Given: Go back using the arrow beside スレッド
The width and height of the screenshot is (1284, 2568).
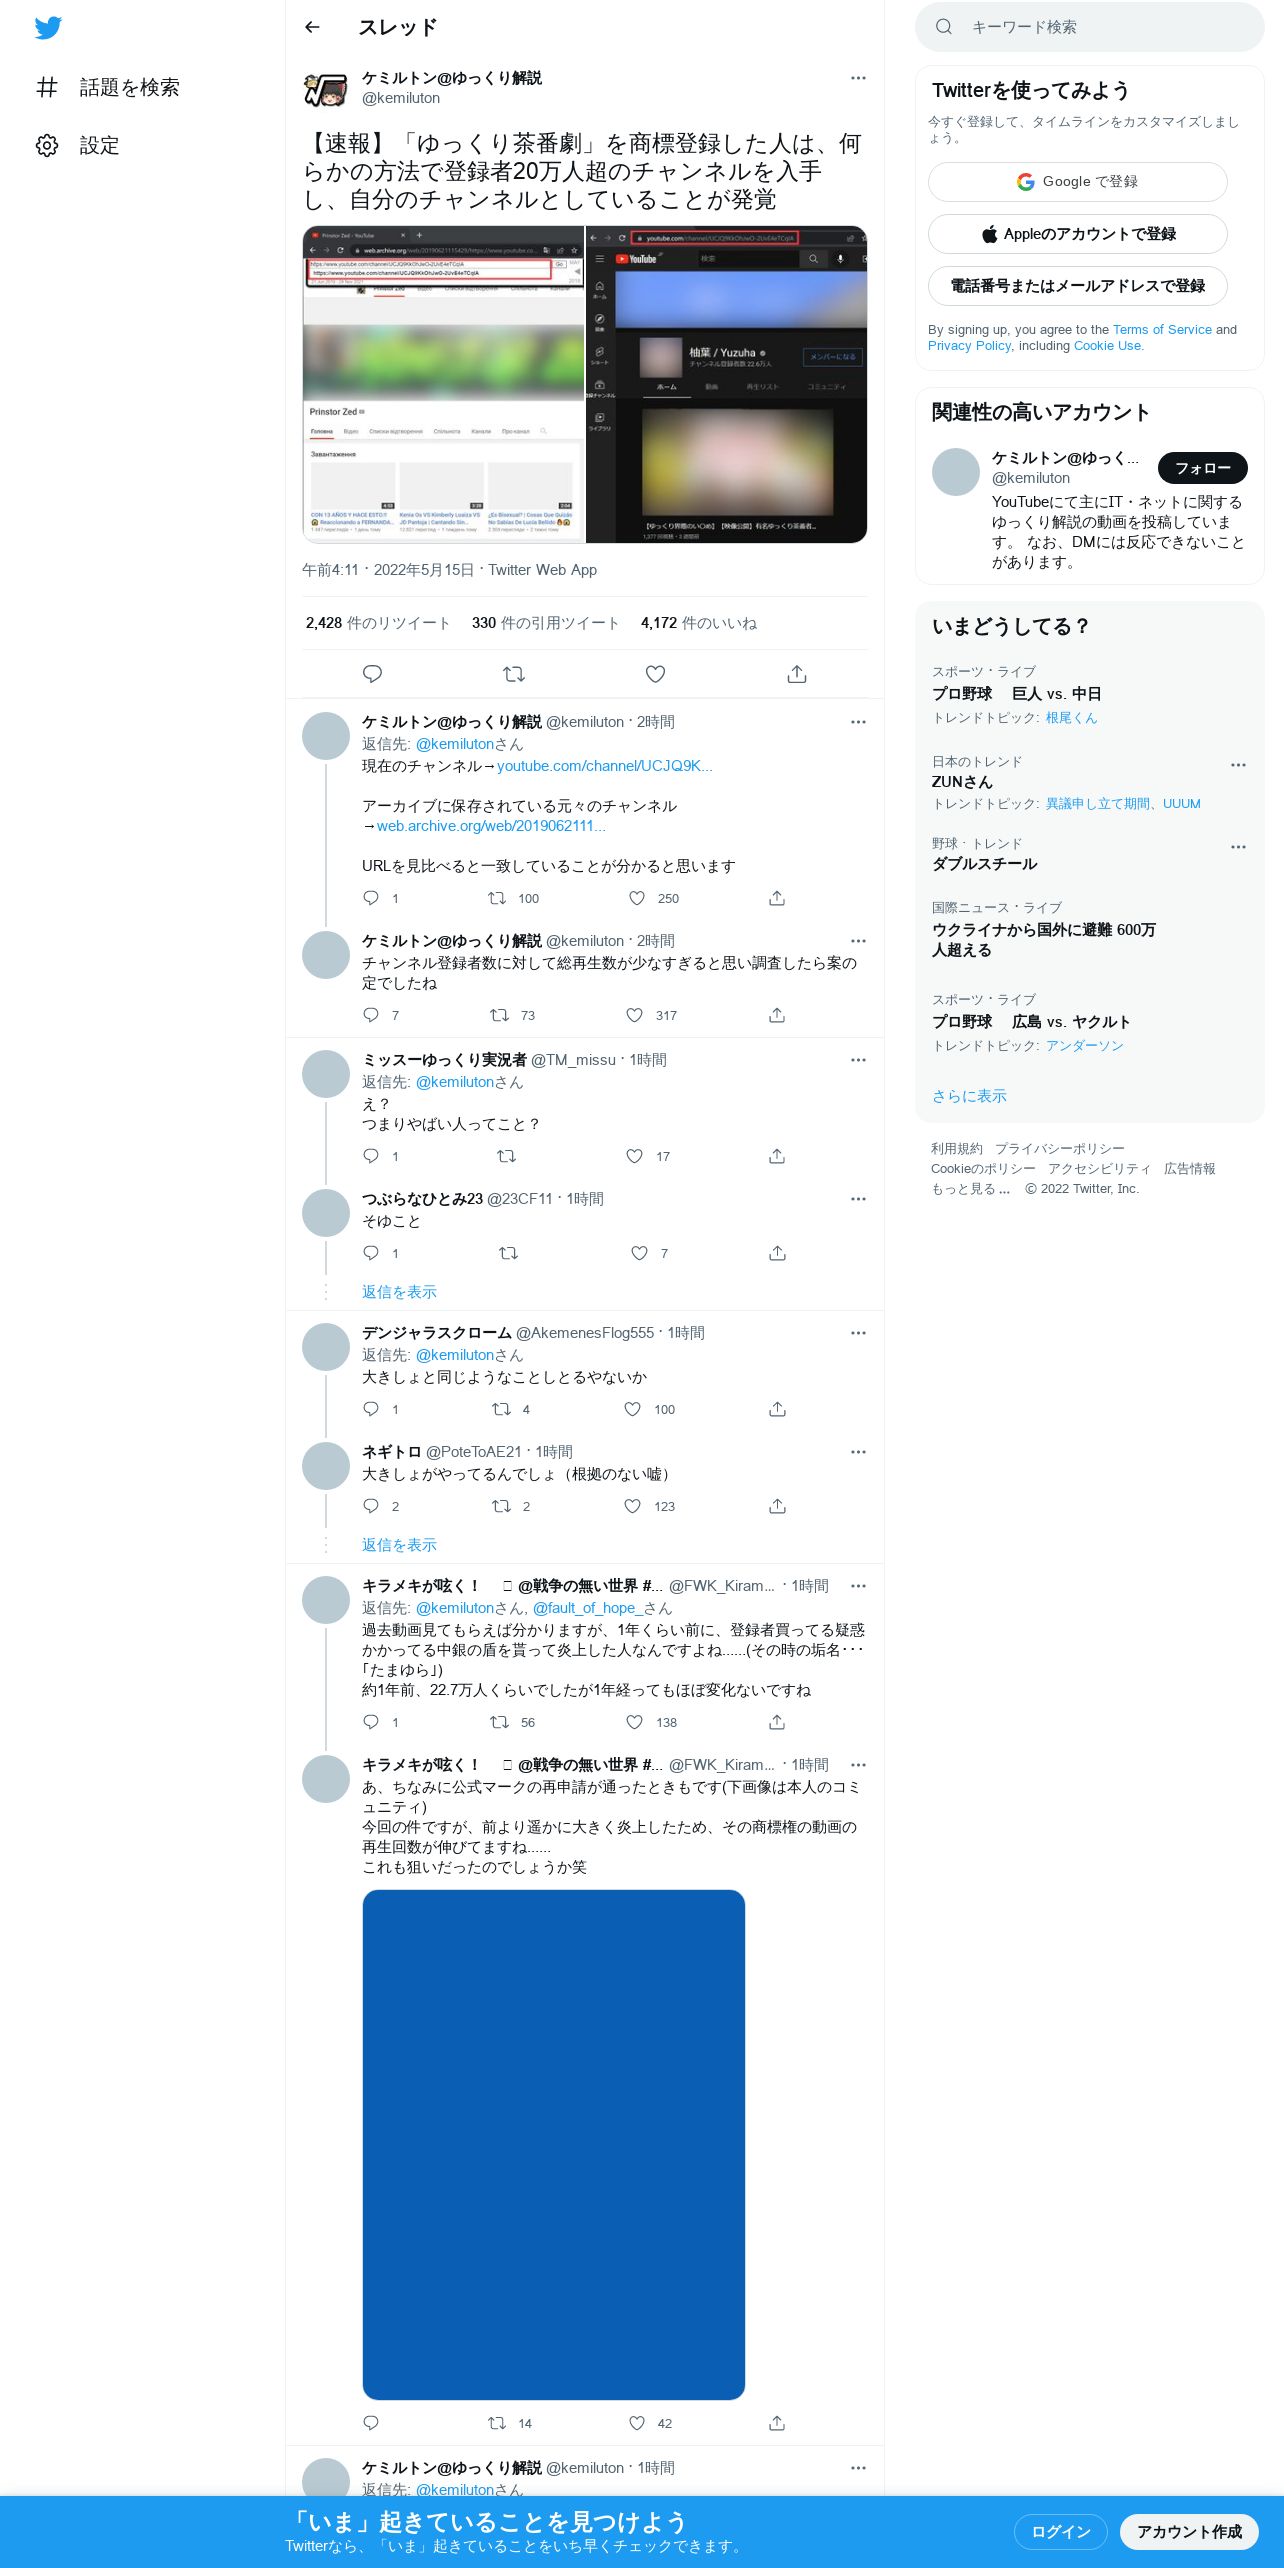Looking at the screenshot, I should coord(312,27).
